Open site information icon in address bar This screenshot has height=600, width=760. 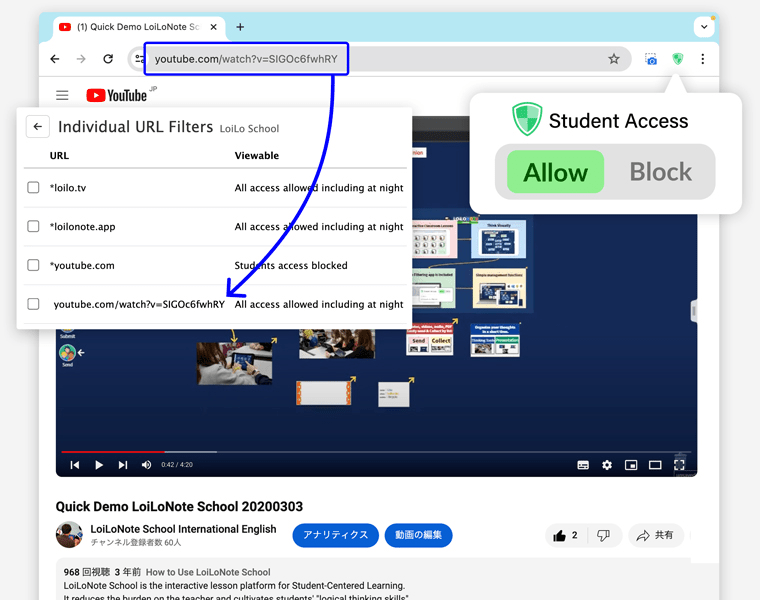[139, 59]
